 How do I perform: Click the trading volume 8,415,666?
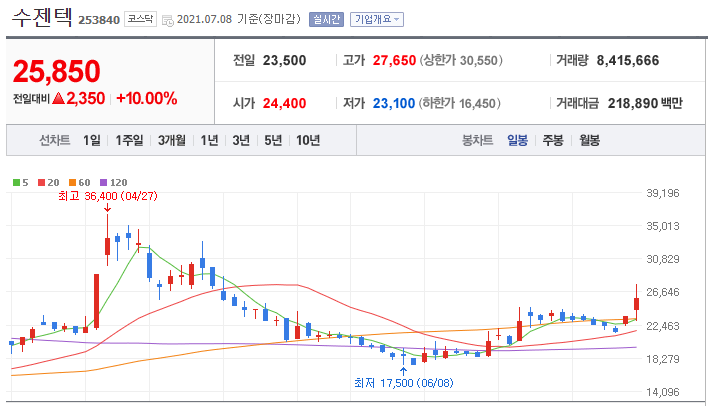(x=628, y=61)
